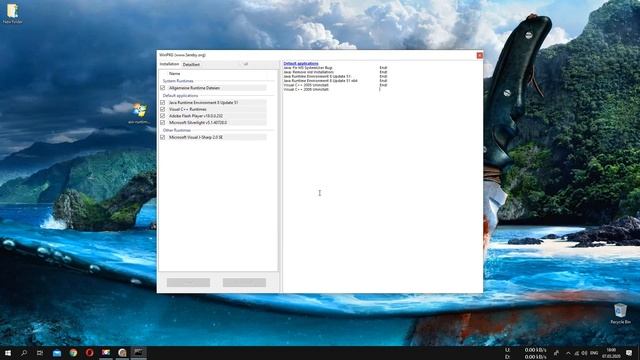Open network status in the tray

click(576, 353)
